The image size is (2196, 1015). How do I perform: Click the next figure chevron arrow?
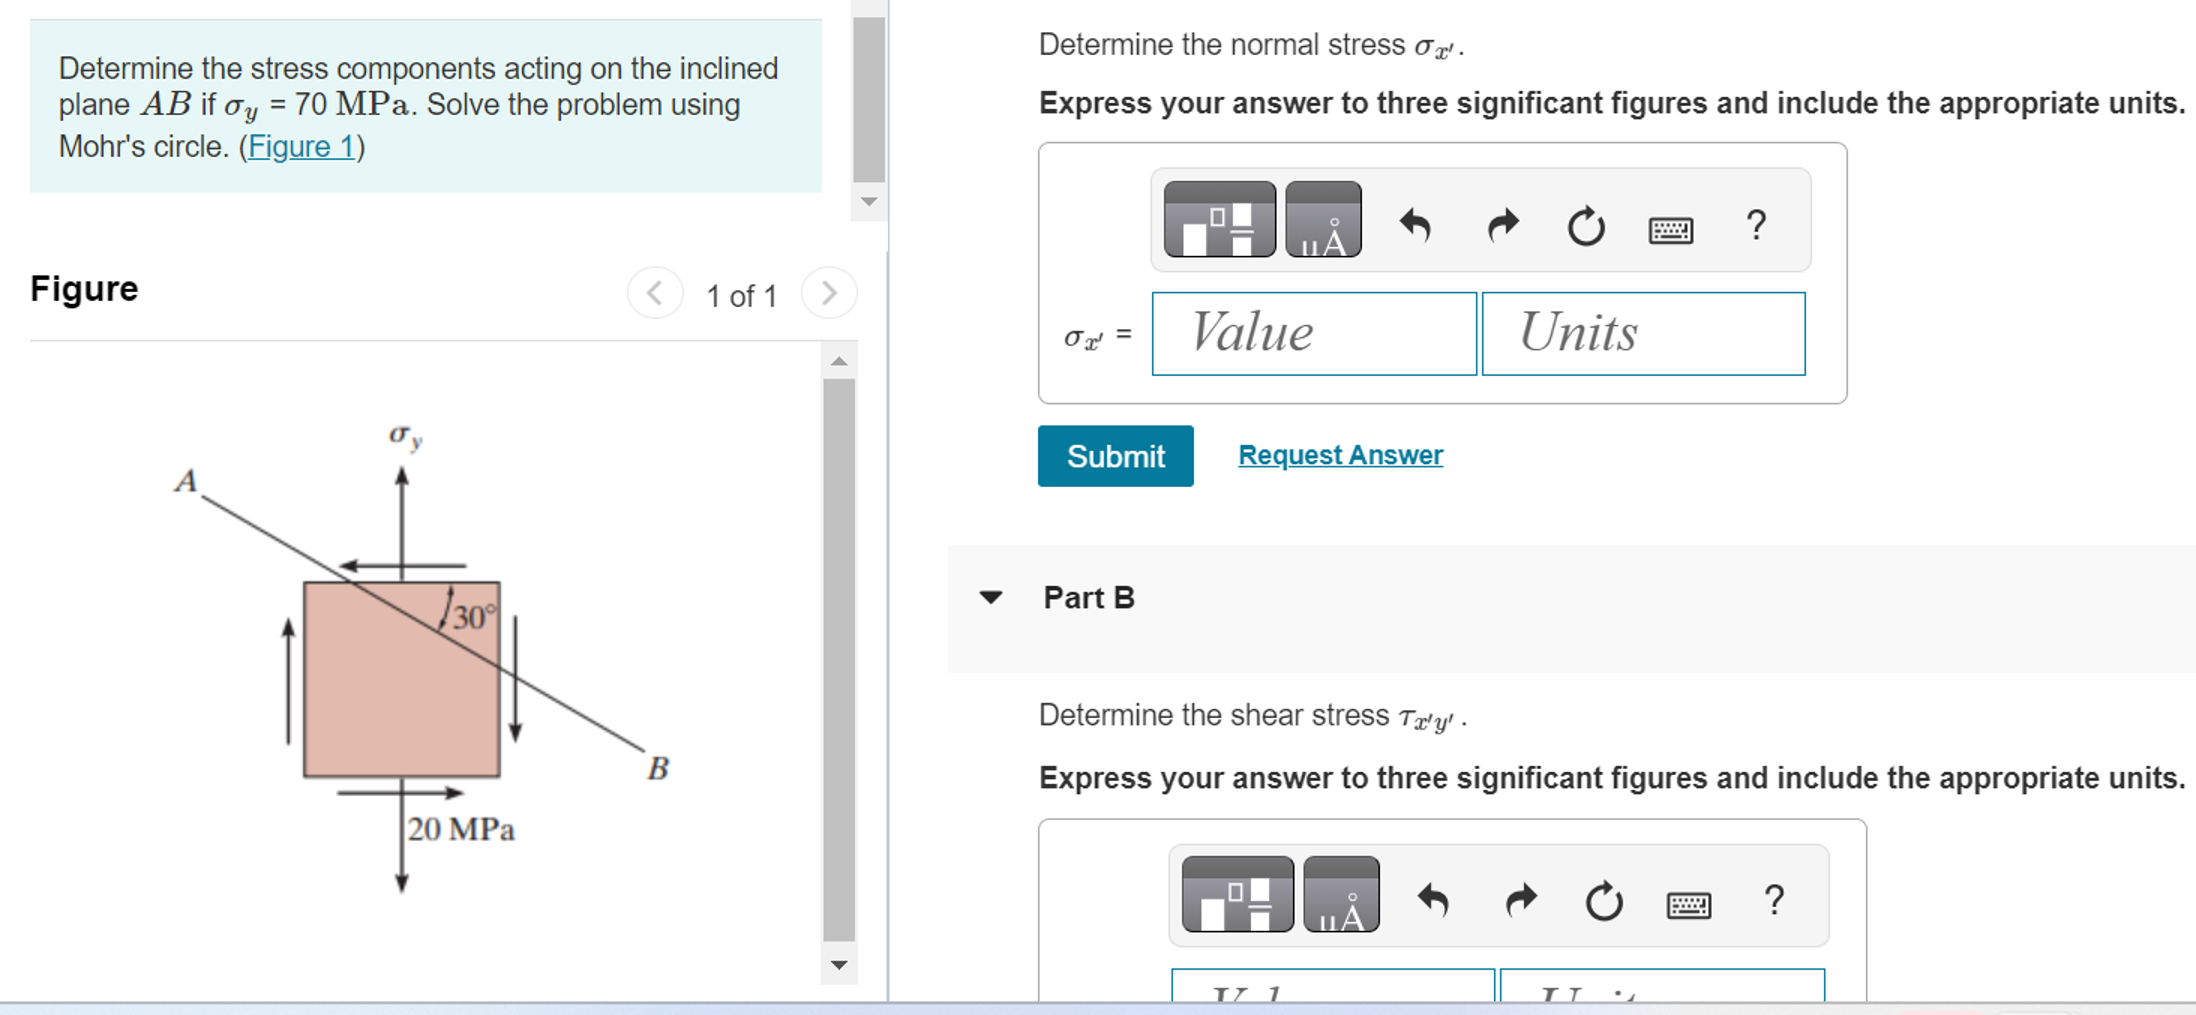click(x=829, y=293)
